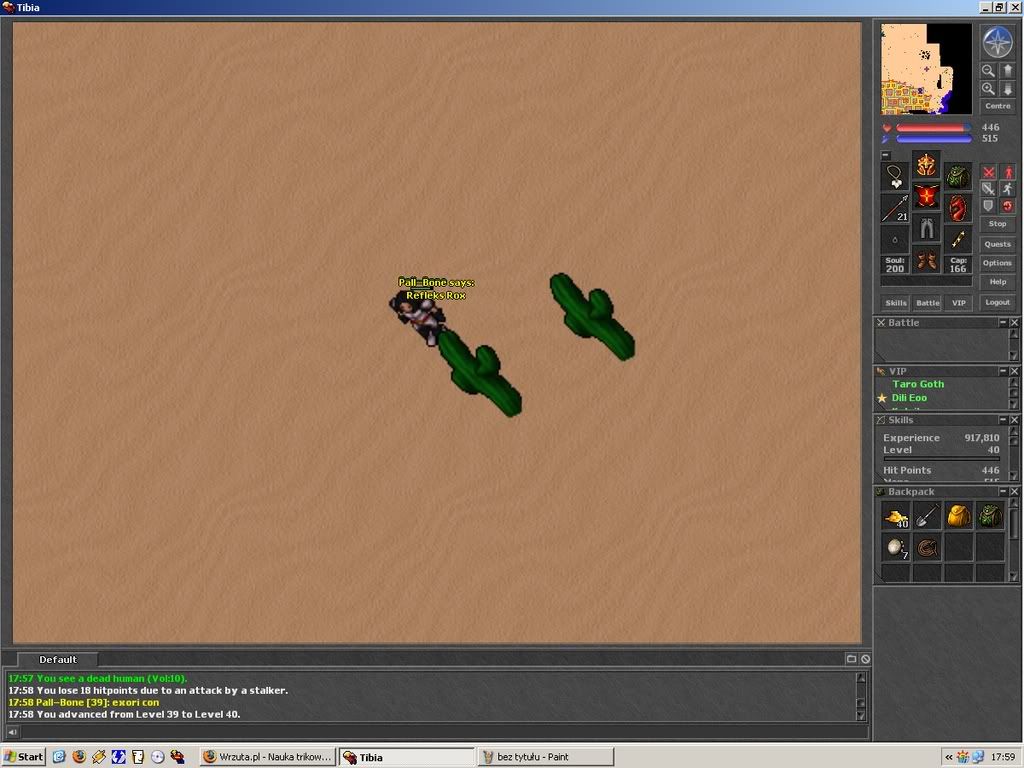
Task: Click the Stop button
Action: [x=997, y=224]
